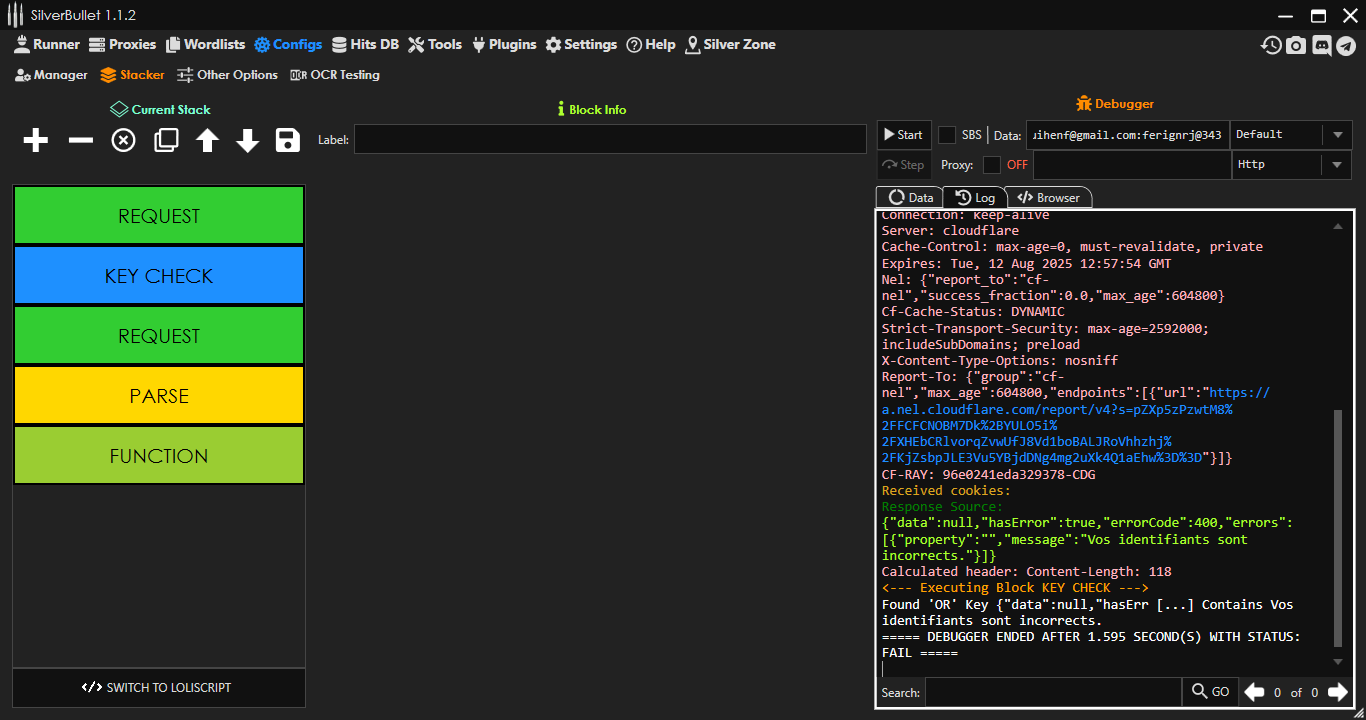Take a screenshot with the camera icon
The height and width of the screenshot is (720, 1366).
(1296, 45)
